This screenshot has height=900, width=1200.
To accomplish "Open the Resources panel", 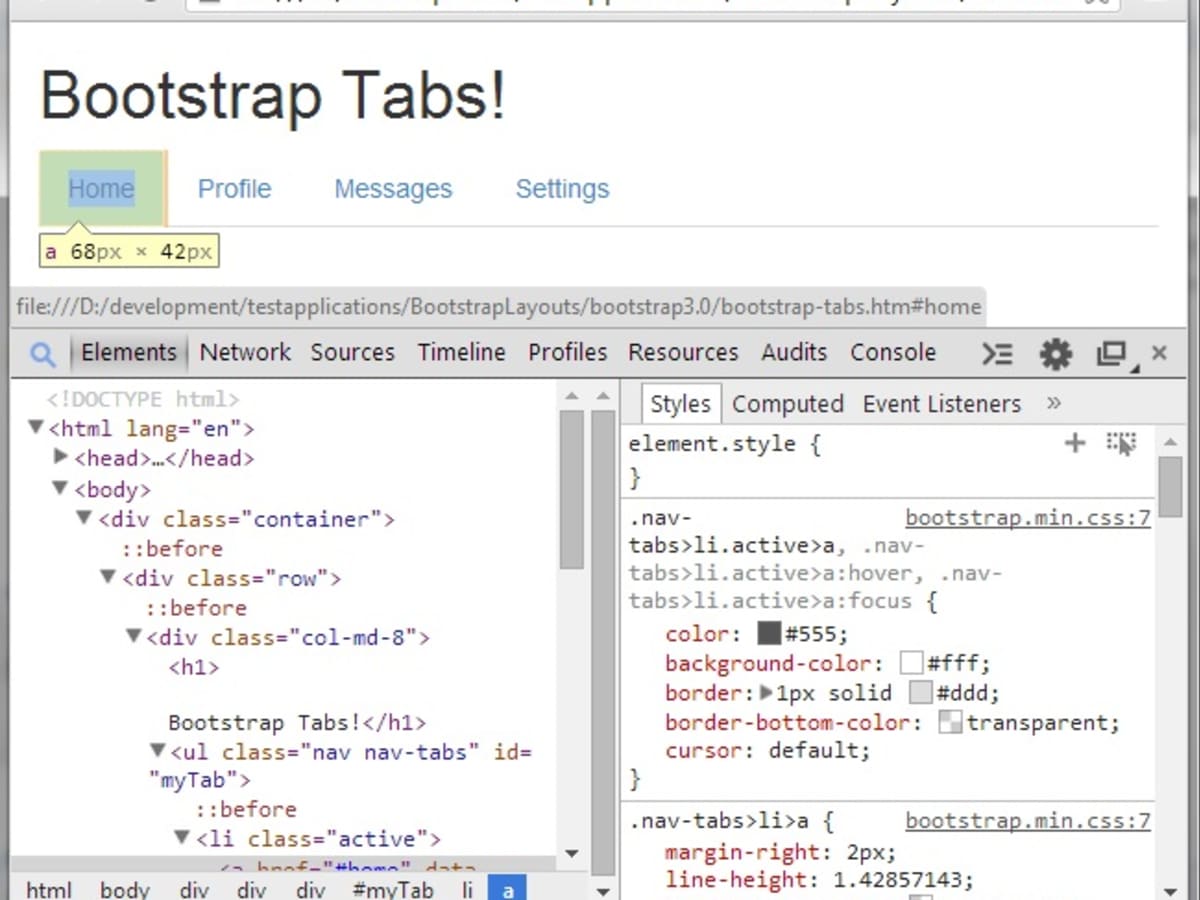I will click(x=683, y=352).
